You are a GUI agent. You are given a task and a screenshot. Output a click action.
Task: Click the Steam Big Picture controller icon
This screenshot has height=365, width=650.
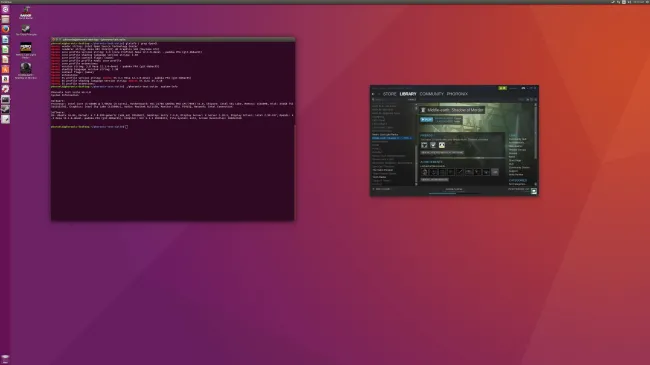[x=523, y=88]
